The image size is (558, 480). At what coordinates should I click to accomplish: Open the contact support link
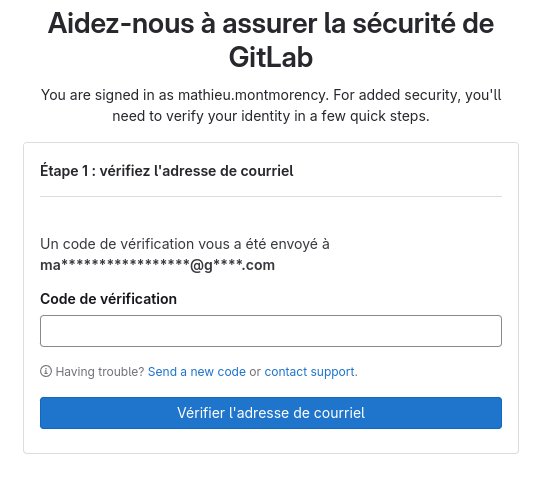(x=310, y=371)
